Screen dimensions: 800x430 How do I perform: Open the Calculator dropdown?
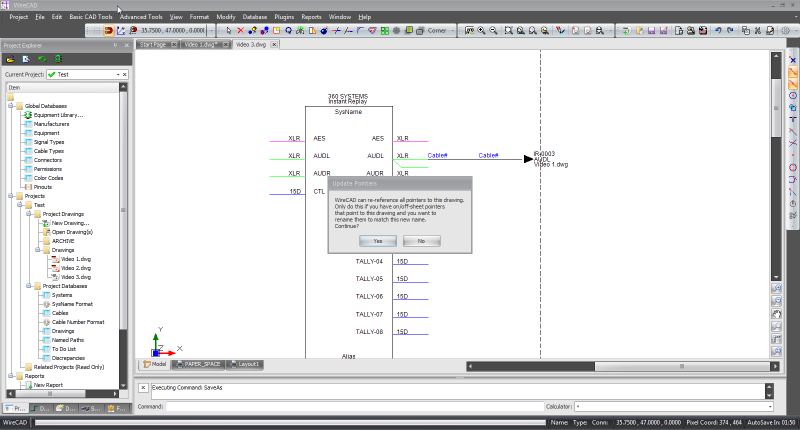[769, 407]
